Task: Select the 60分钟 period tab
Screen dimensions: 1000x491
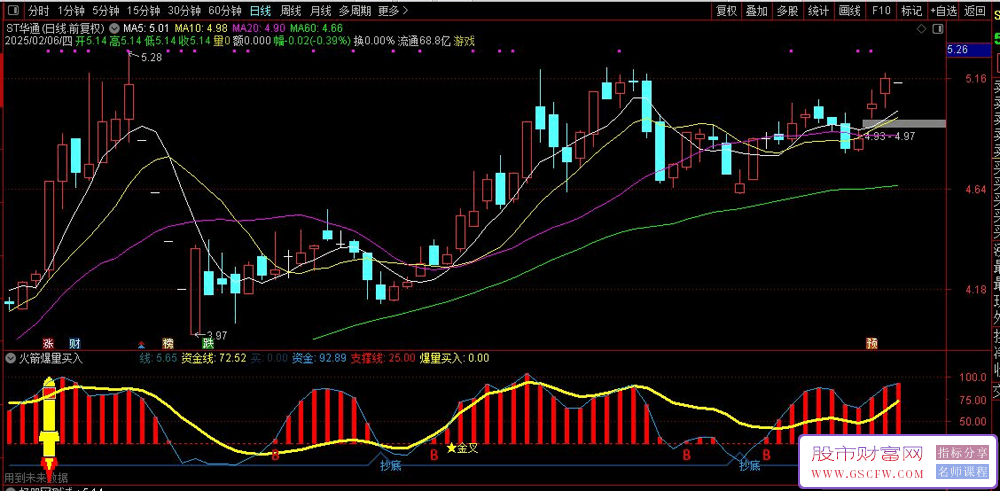Action: point(225,10)
